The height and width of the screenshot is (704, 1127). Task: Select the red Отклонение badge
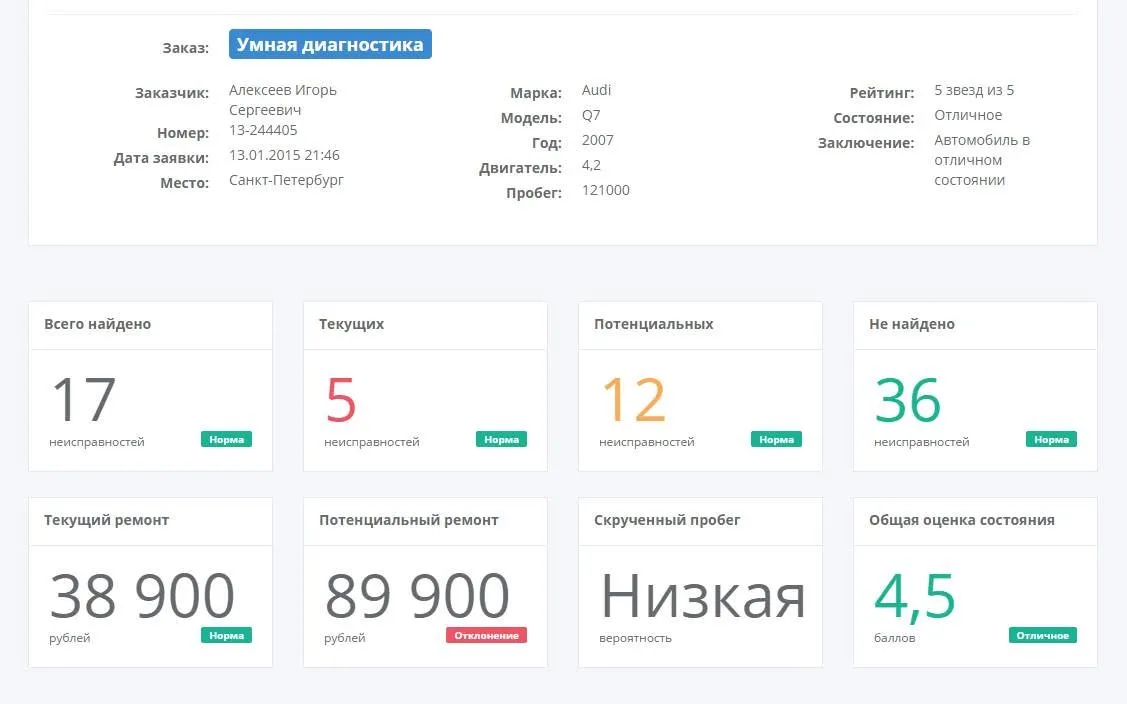point(487,636)
